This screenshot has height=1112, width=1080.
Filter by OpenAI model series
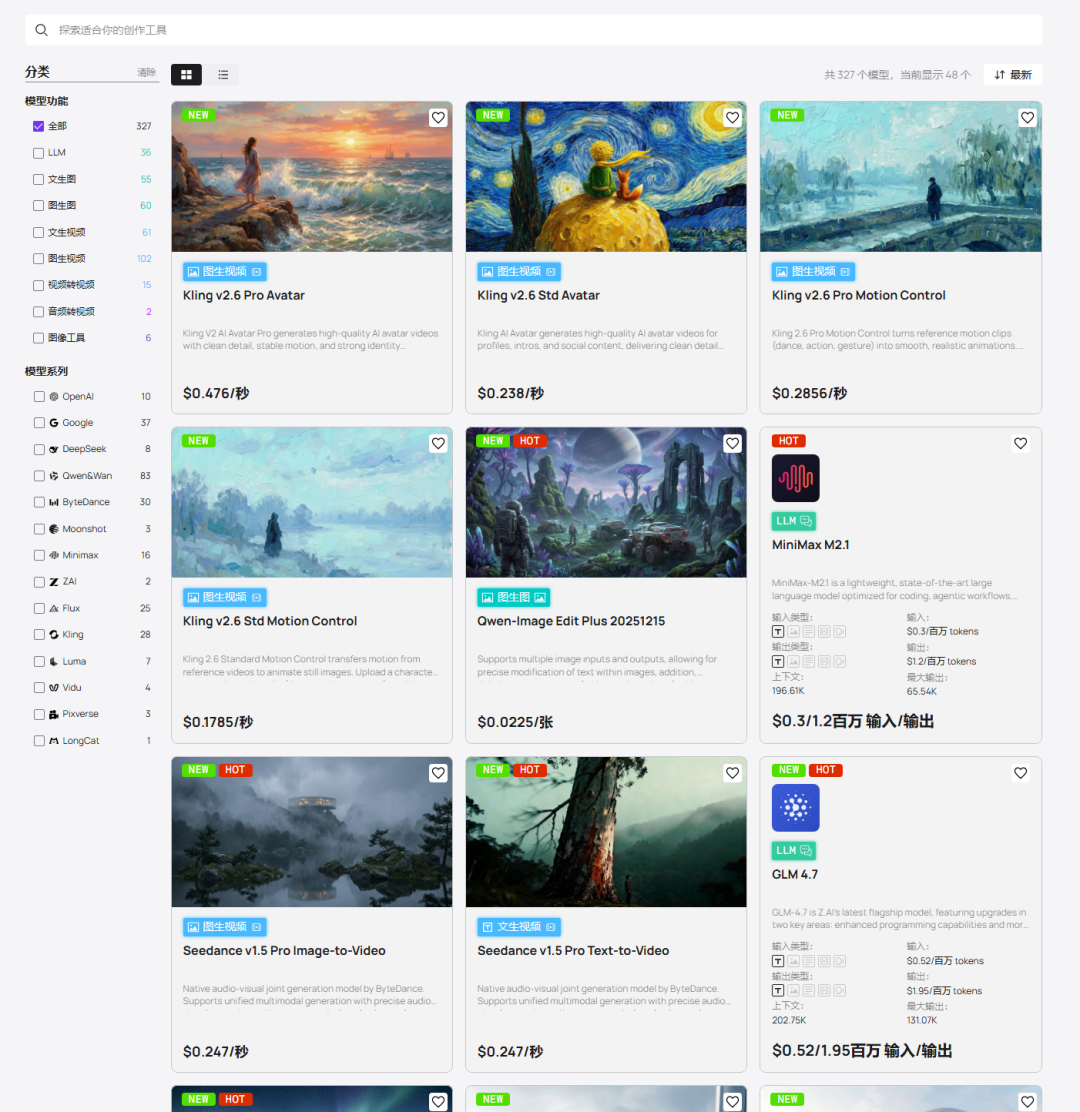(39, 396)
